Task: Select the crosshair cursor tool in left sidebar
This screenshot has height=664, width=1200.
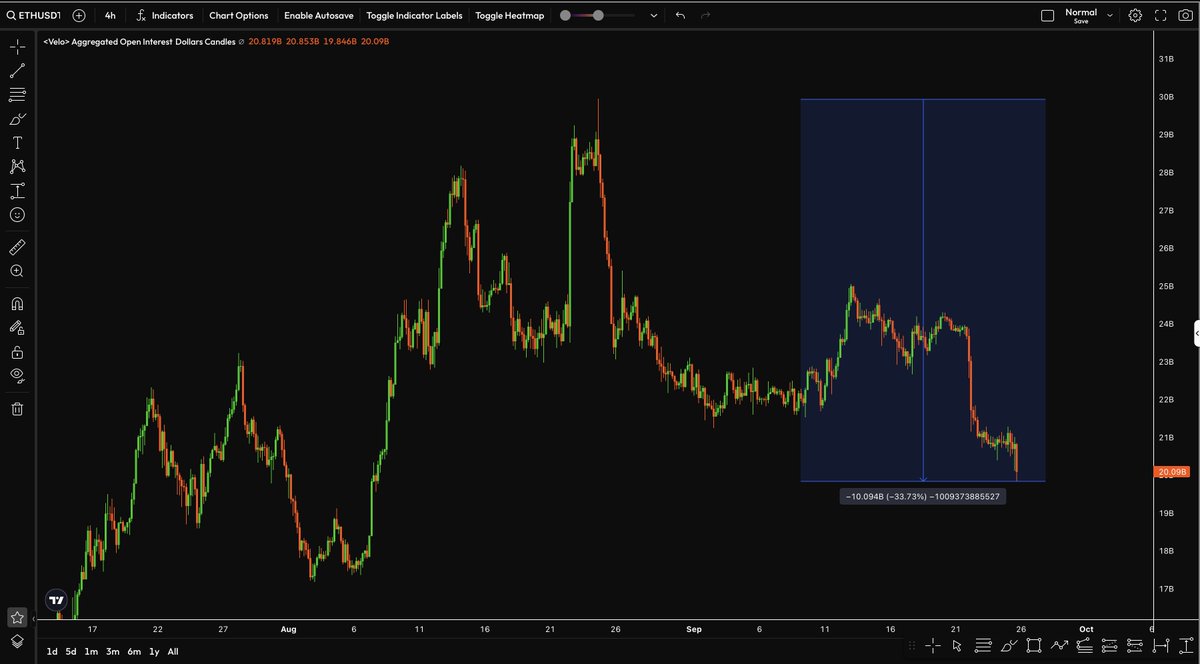Action: point(17,47)
